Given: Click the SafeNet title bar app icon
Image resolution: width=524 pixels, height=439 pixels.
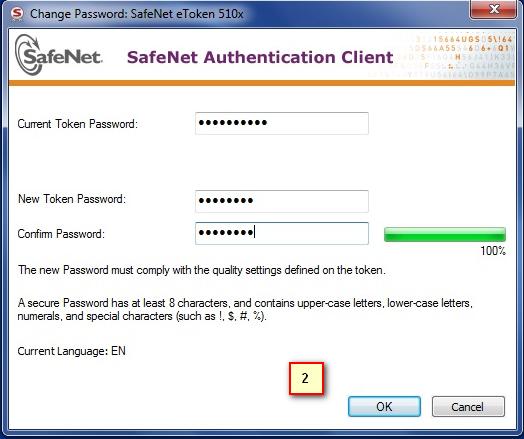Looking at the screenshot, I should (17, 14).
